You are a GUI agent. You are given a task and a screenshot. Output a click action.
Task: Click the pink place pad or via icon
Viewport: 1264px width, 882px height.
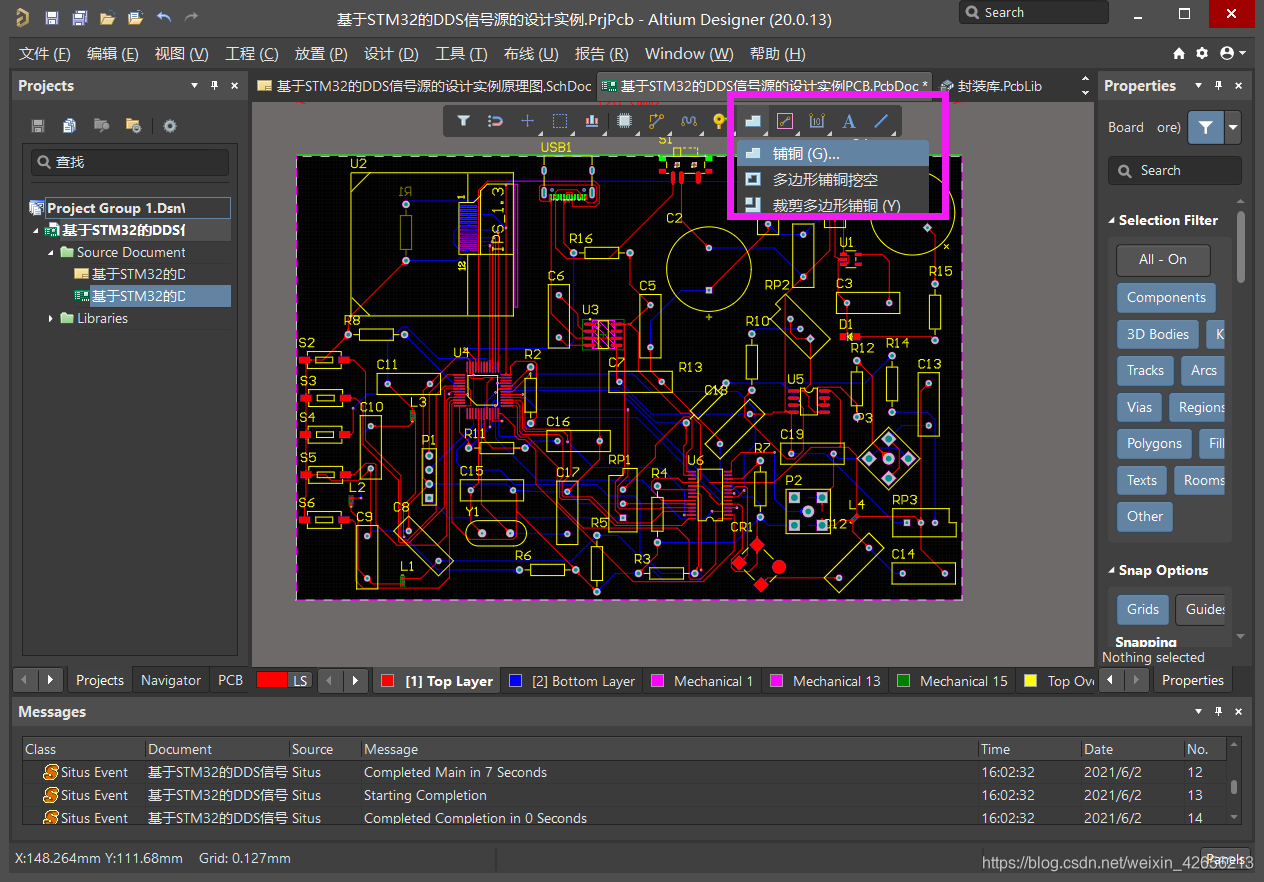[x=785, y=121]
